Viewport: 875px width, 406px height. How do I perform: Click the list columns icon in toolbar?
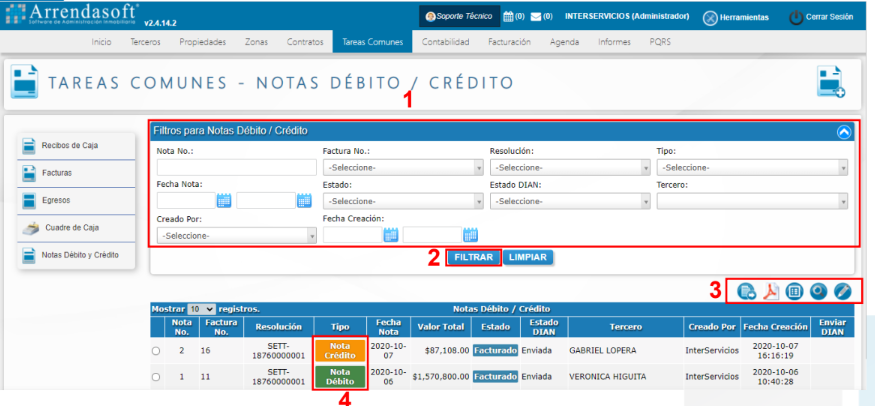(794, 292)
